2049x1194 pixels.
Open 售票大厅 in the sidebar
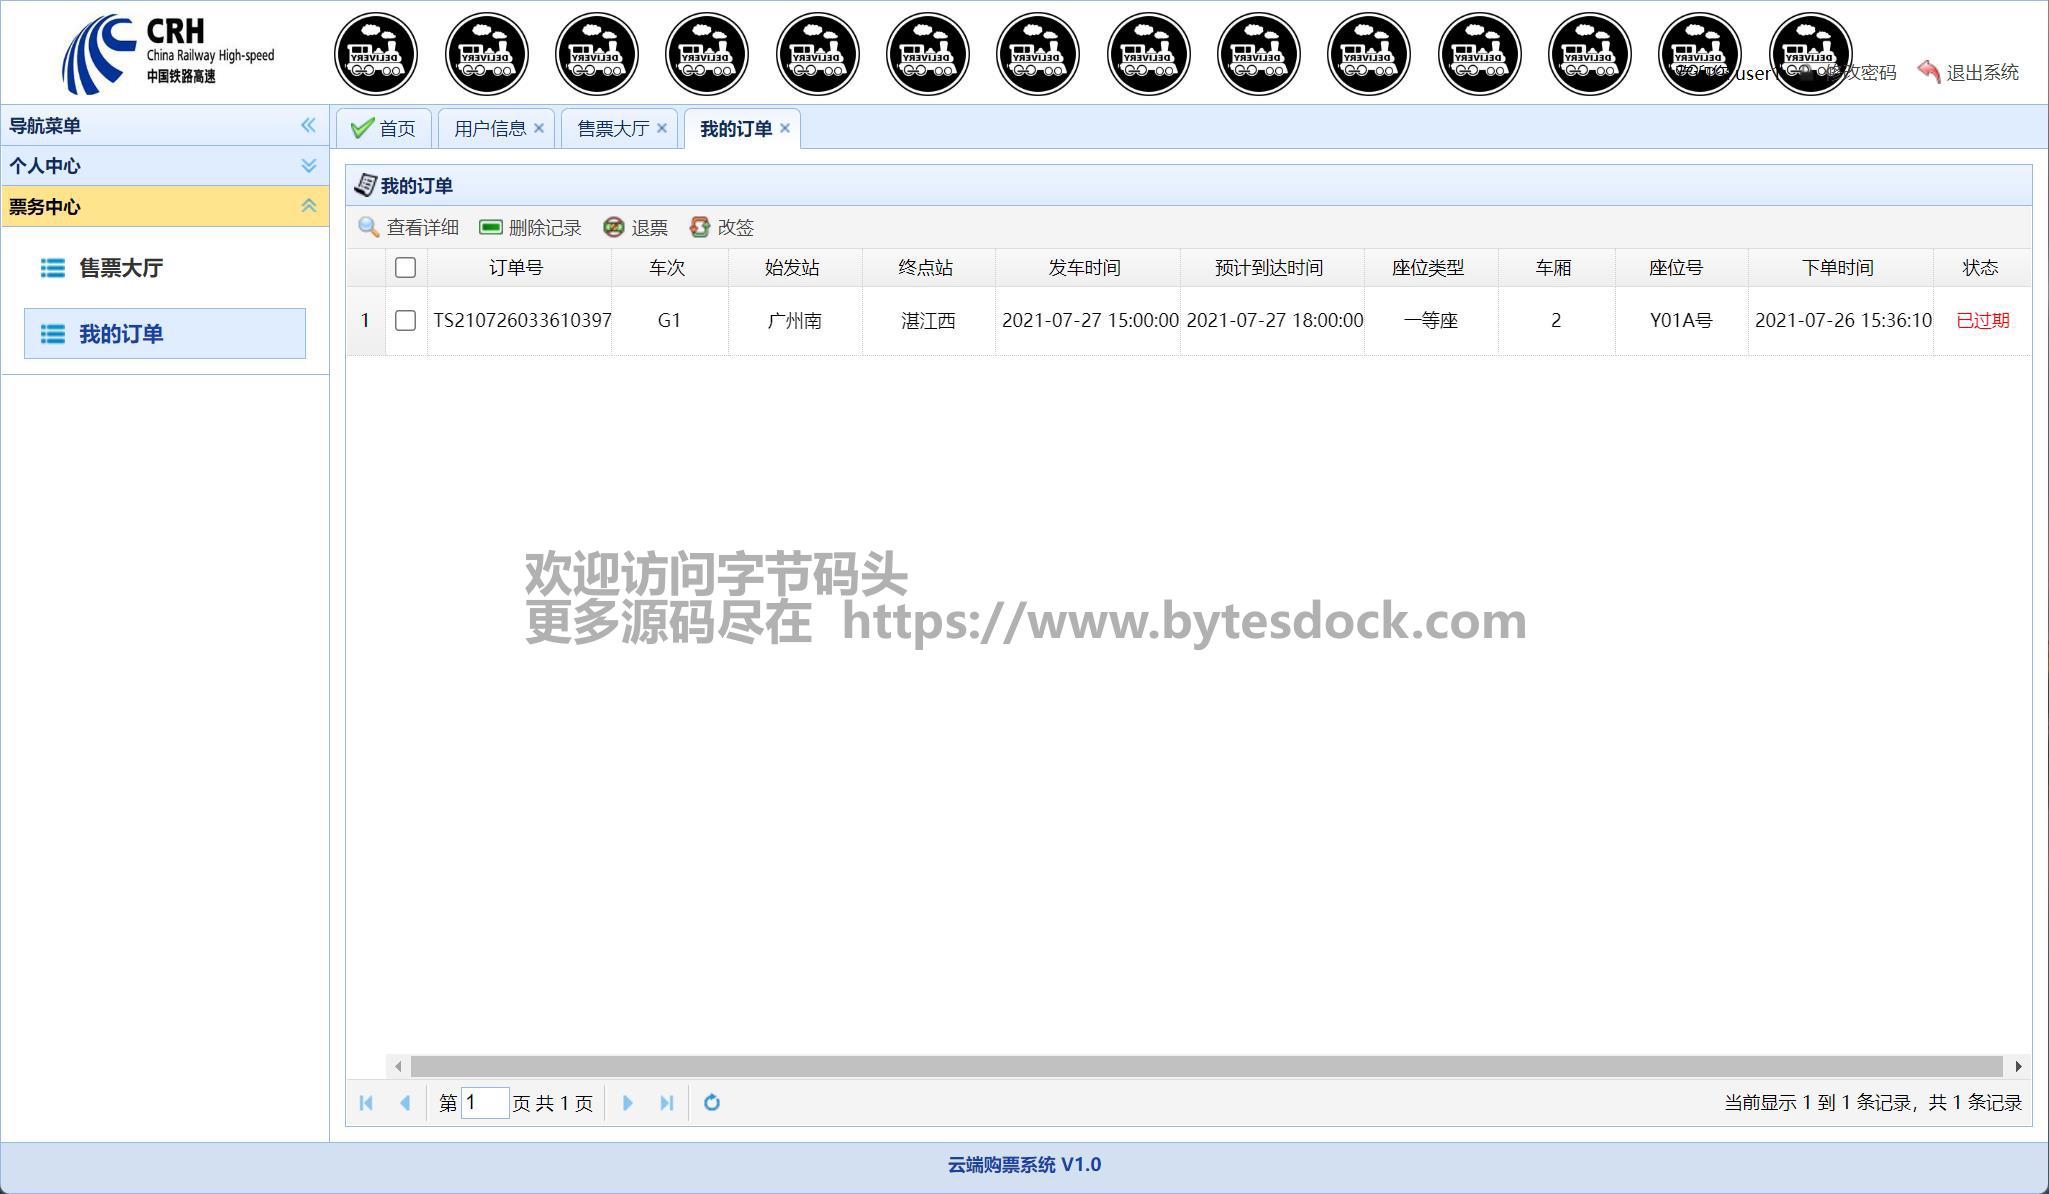coord(121,268)
